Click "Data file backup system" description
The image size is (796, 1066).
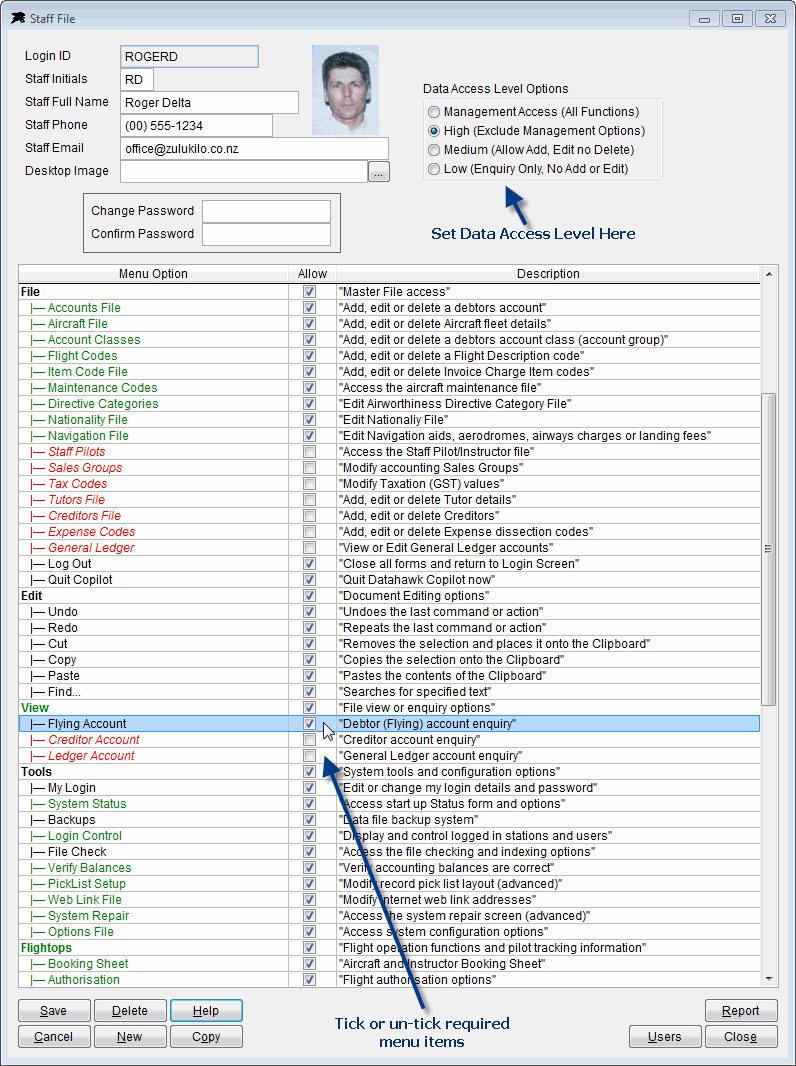409,819
